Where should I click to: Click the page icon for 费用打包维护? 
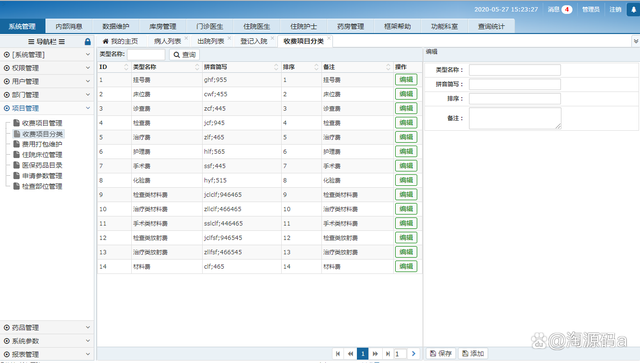(17, 144)
